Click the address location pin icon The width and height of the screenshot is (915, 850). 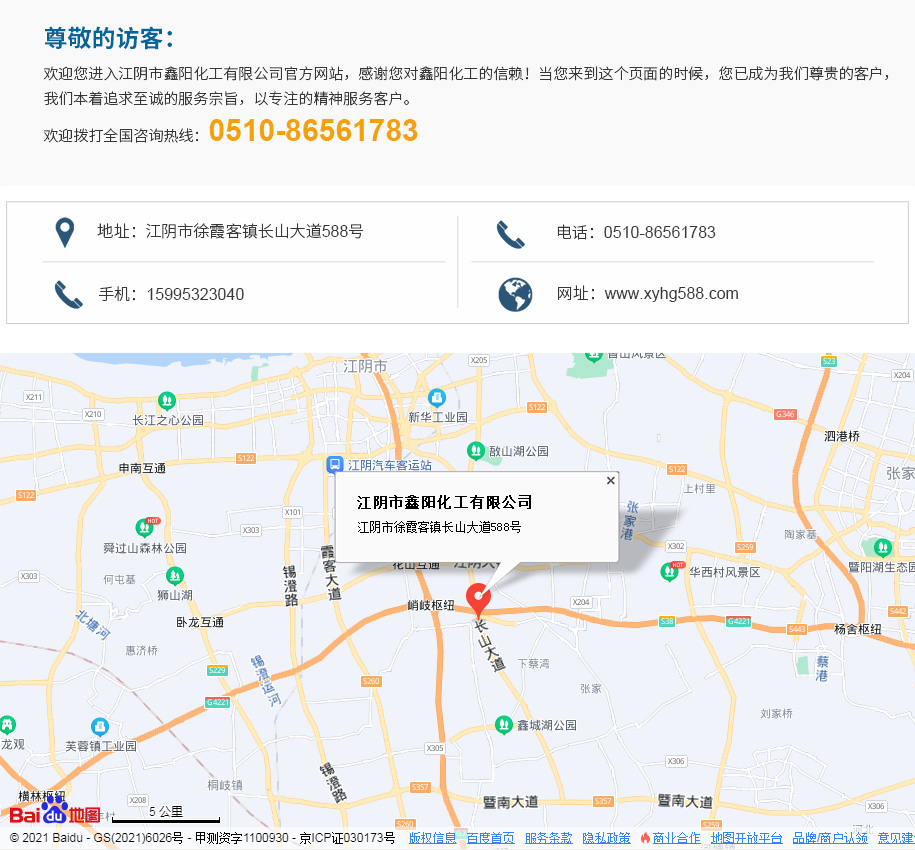point(65,233)
